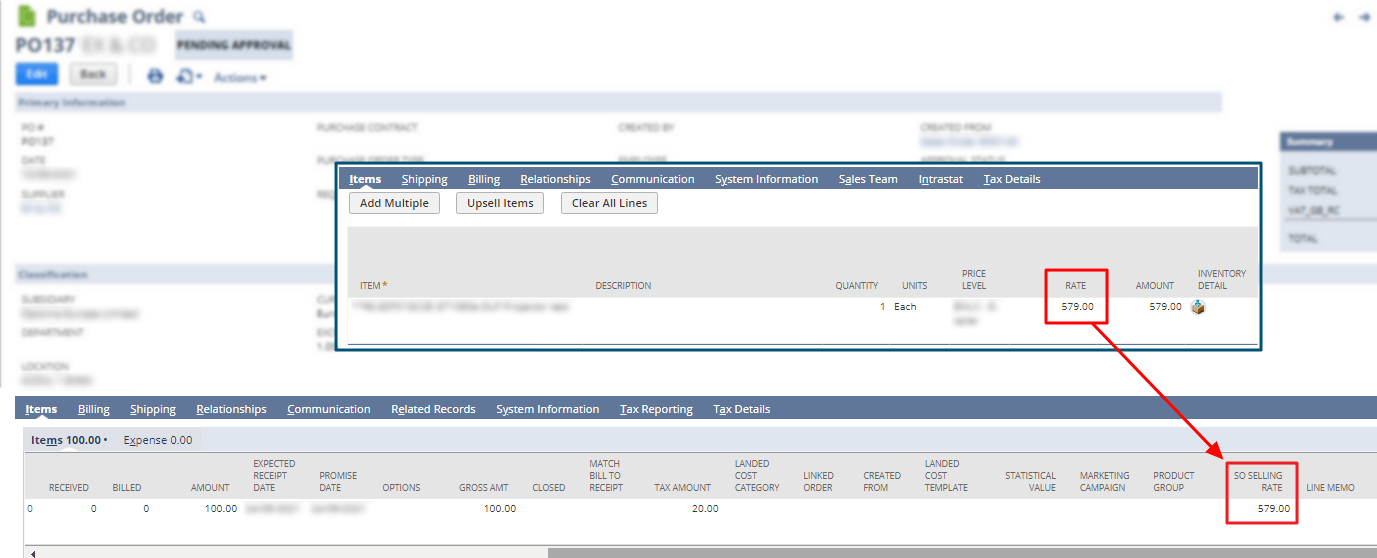Open the Actions dropdown menu
The height and width of the screenshot is (558, 1377).
coord(240,77)
